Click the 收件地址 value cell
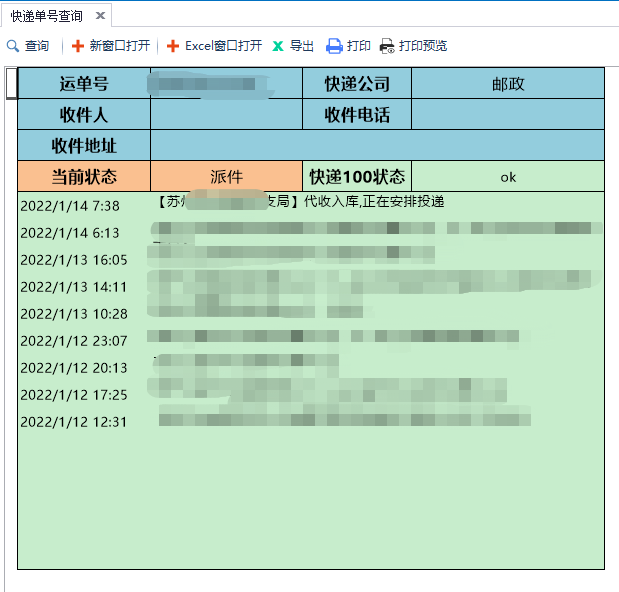 (377, 146)
